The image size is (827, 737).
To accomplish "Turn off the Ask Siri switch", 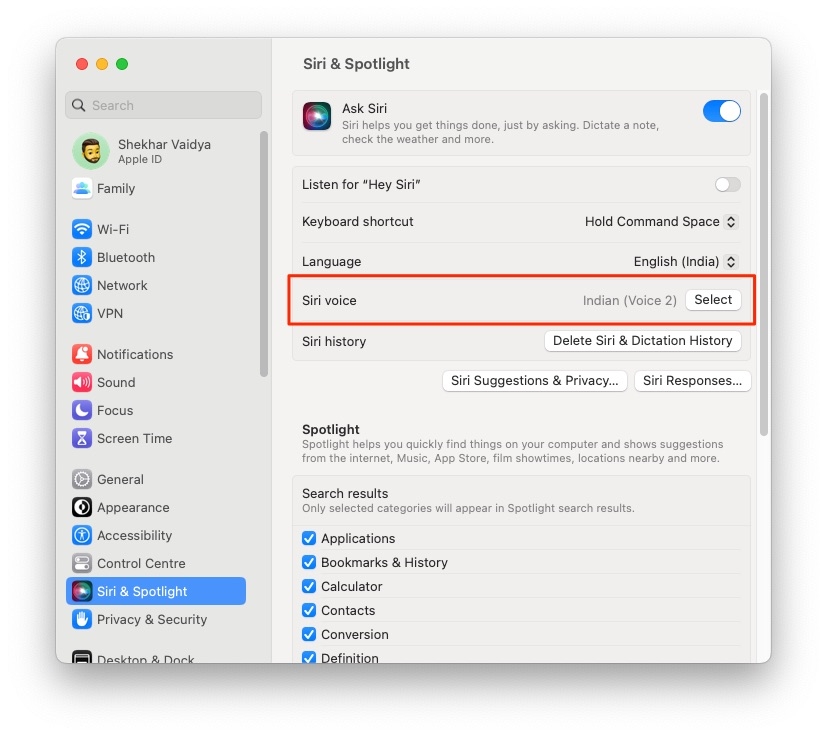I will point(722,111).
